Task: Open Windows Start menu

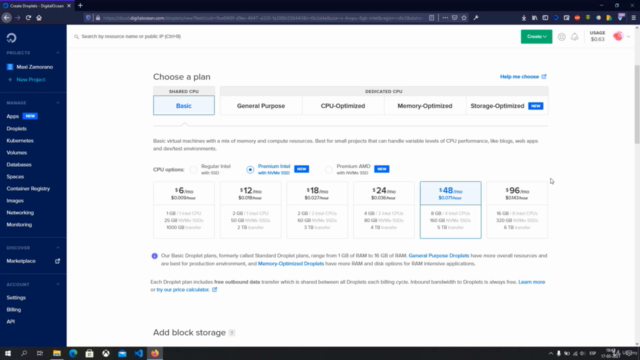Action: pyautogui.click(x=8, y=353)
